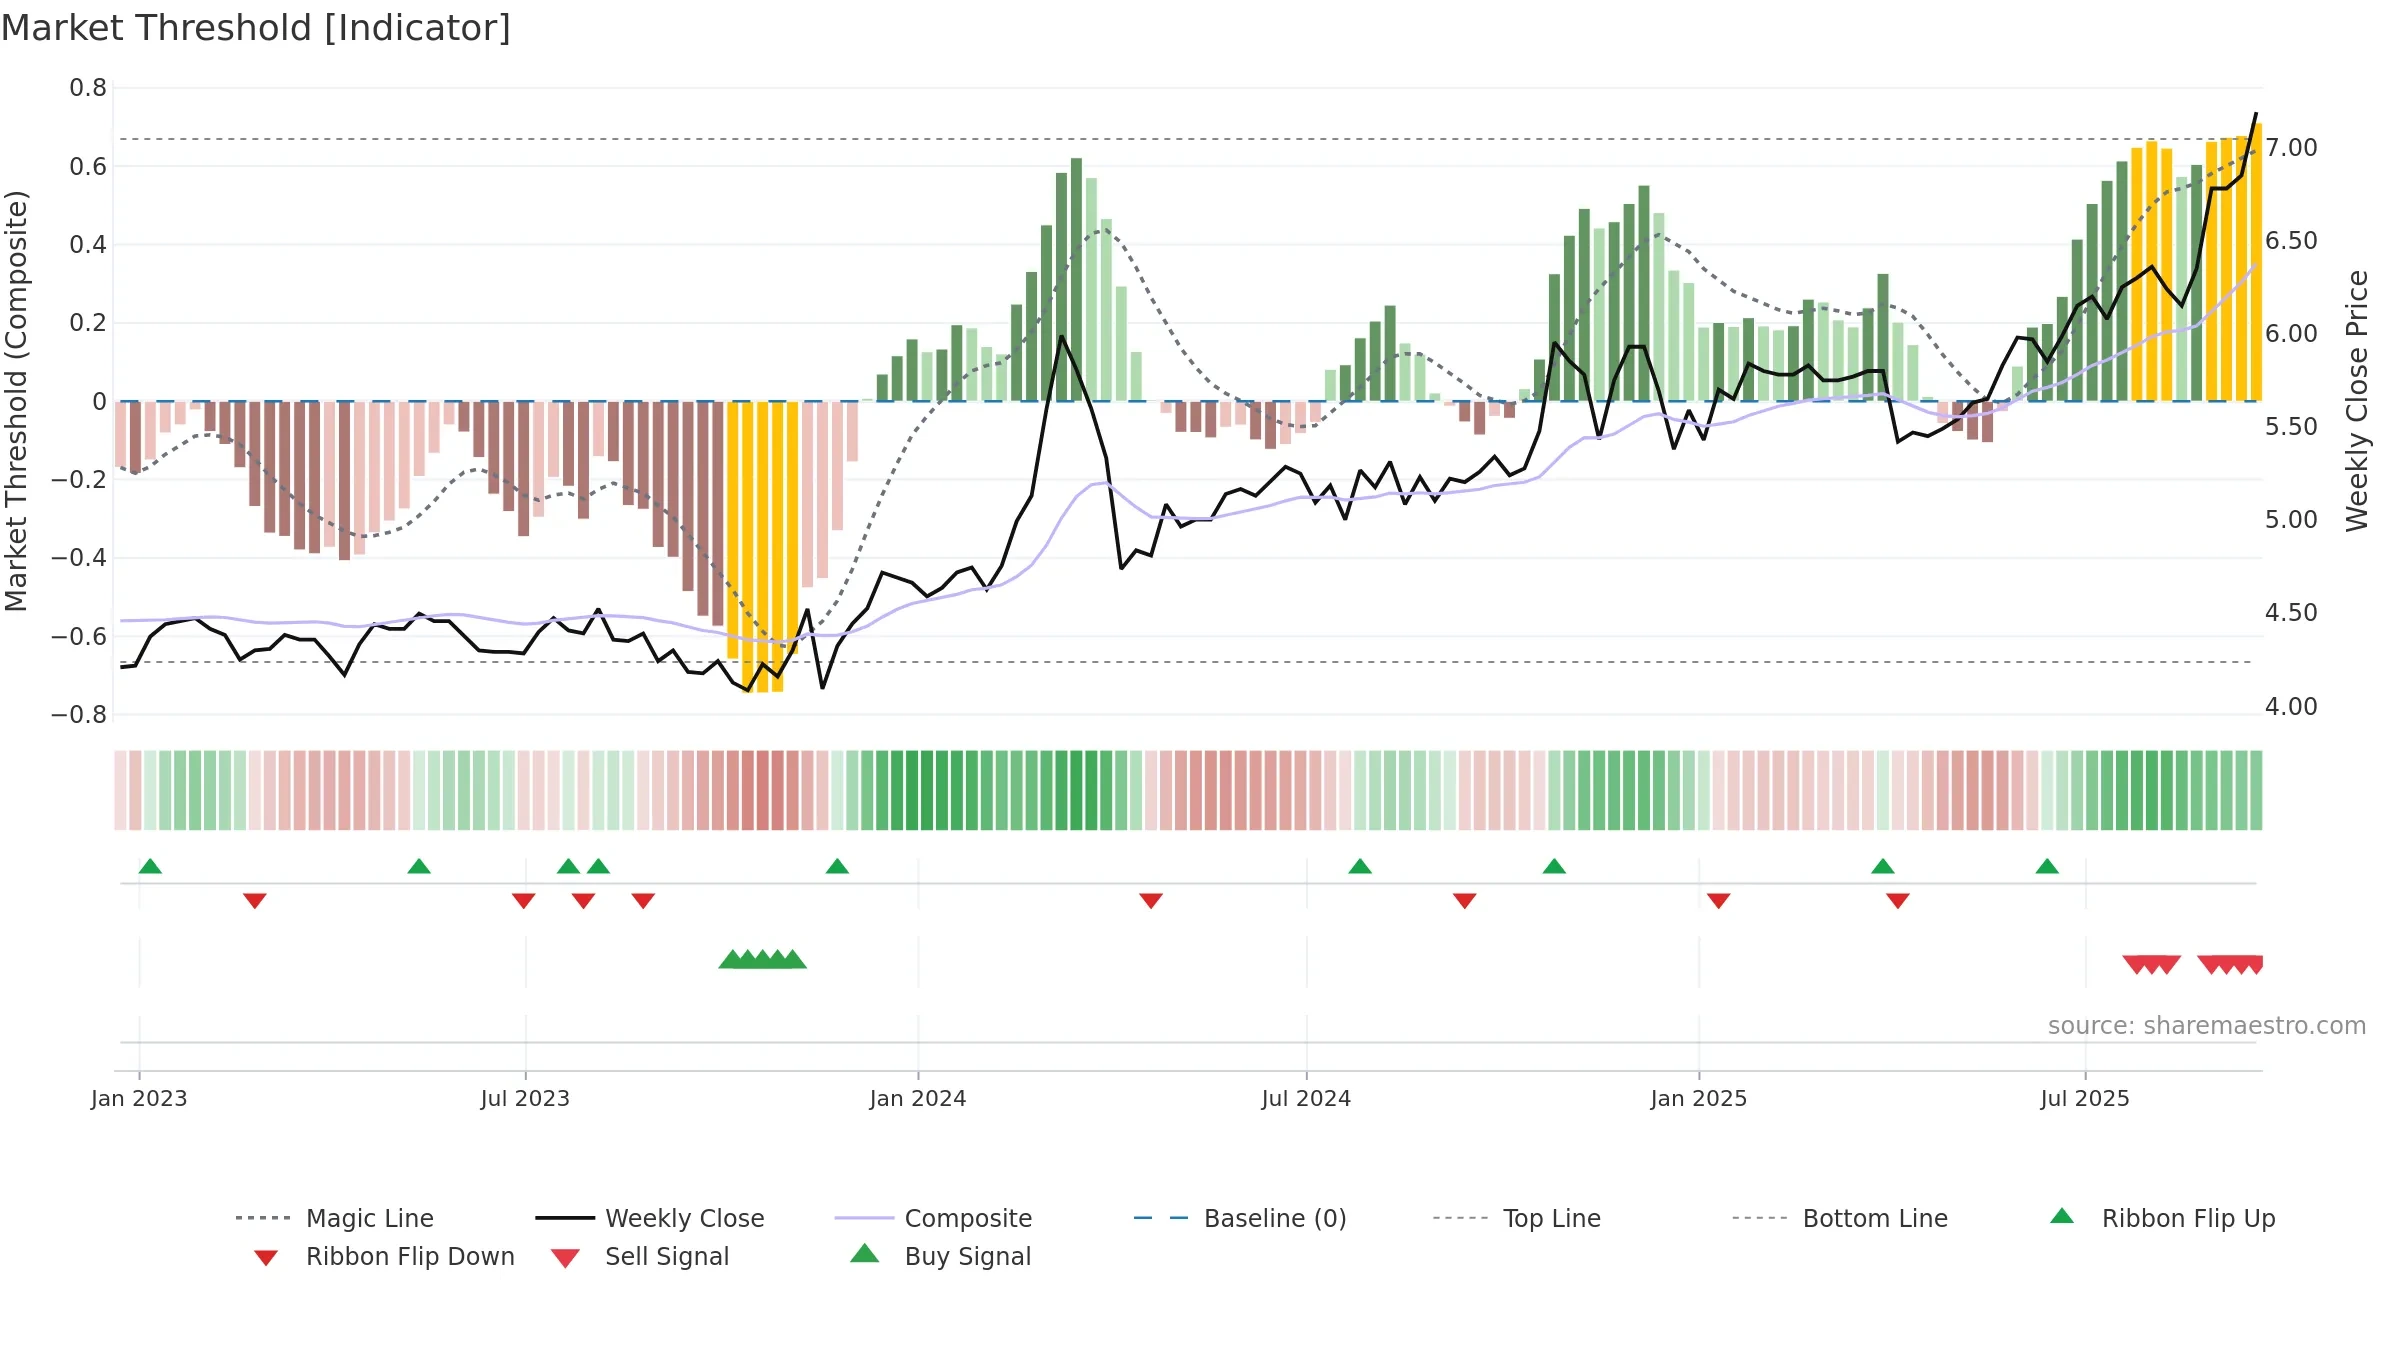Toggle the Top Line legend entry
The width and height of the screenshot is (2400, 1350).
click(x=1516, y=1218)
